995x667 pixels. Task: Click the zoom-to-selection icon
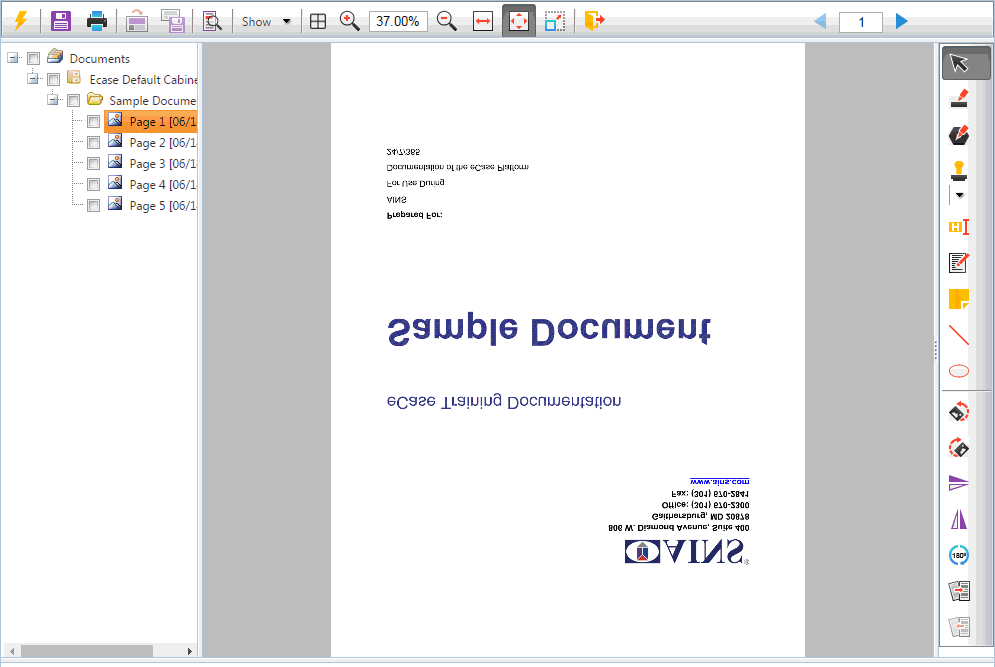tap(555, 22)
